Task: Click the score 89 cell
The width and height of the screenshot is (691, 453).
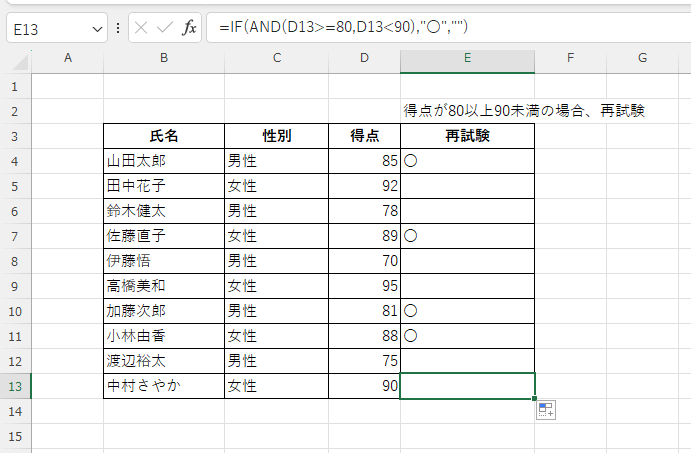Action: pos(364,236)
